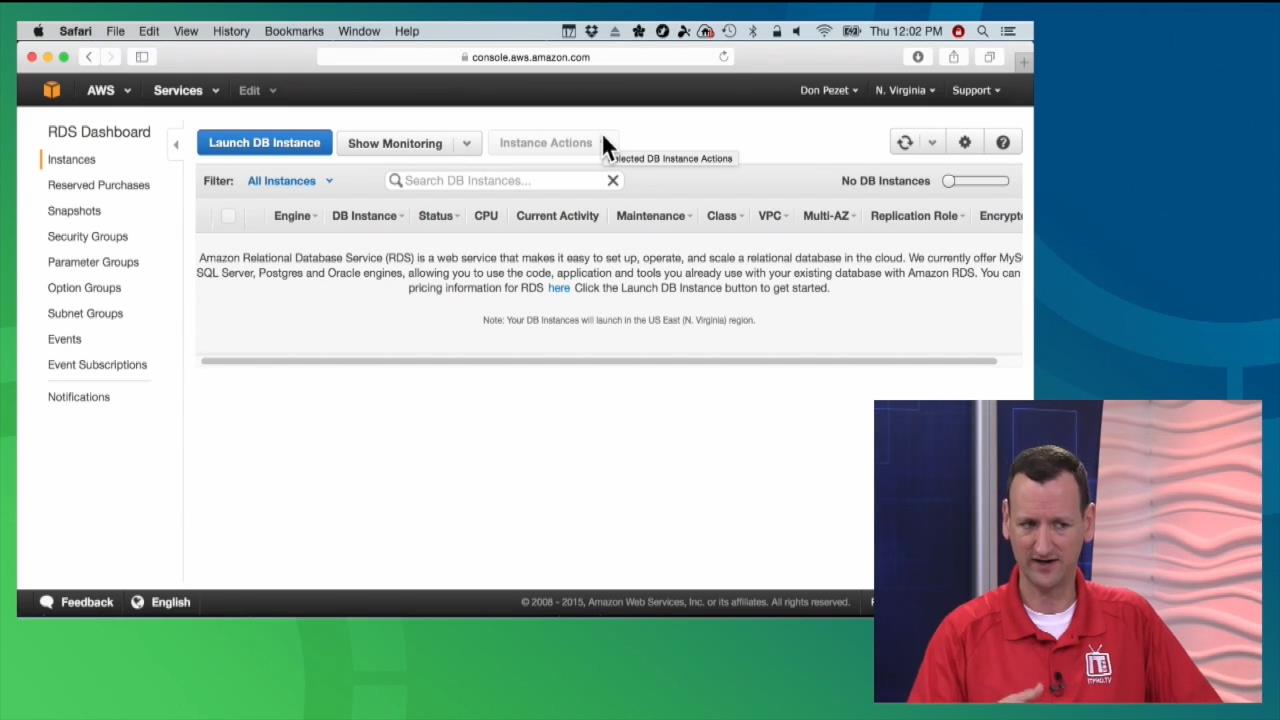
Task: Toggle the Safari sidebar button
Action: pyautogui.click(x=142, y=57)
